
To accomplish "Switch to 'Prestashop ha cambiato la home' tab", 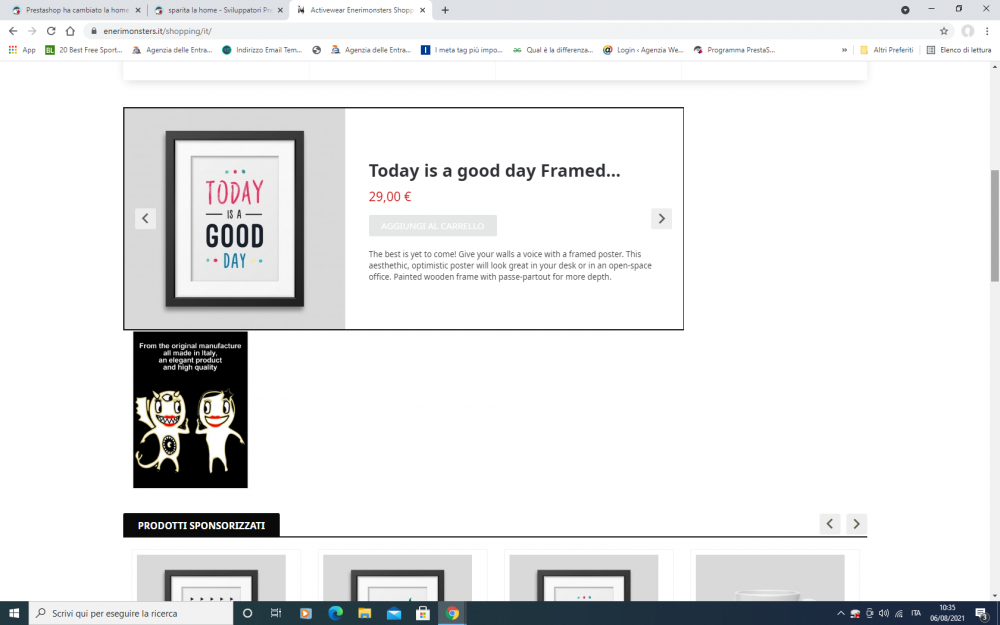I will [76, 10].
